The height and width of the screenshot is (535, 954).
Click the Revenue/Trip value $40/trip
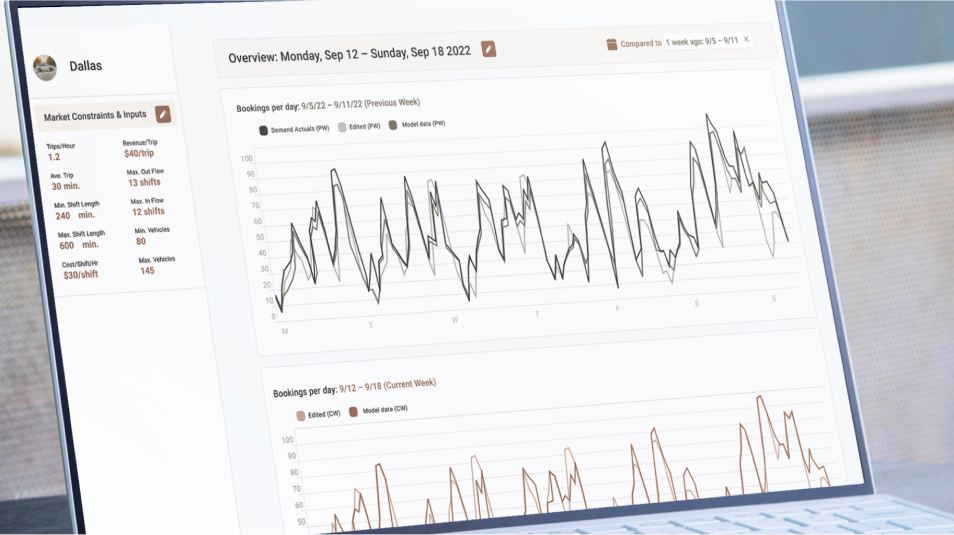[x=139, y=154]
